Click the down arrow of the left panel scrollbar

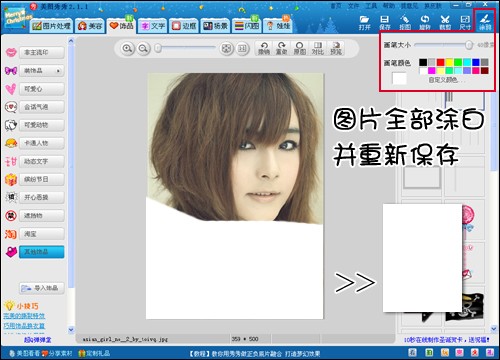coord(71,329)
